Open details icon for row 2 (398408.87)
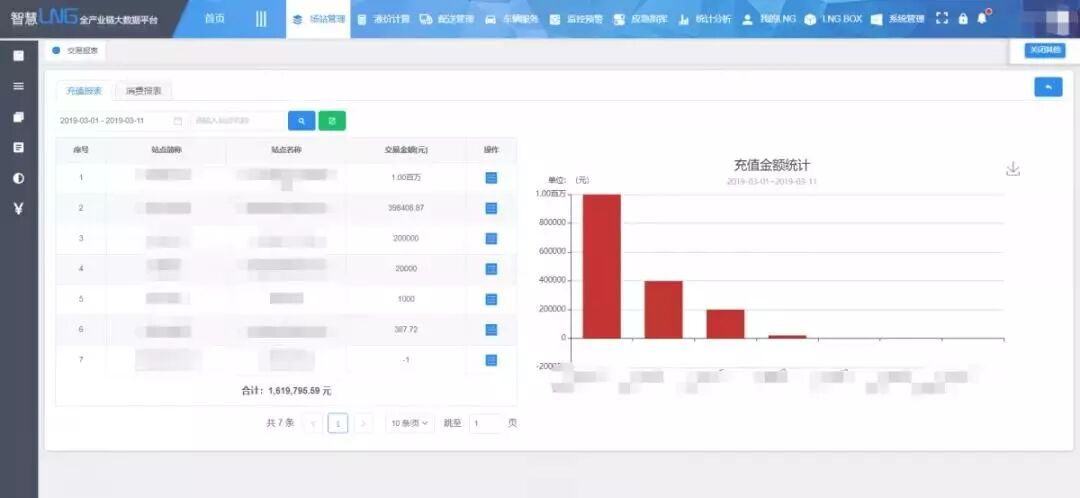The image size is (1080, 498). [491, 208]
